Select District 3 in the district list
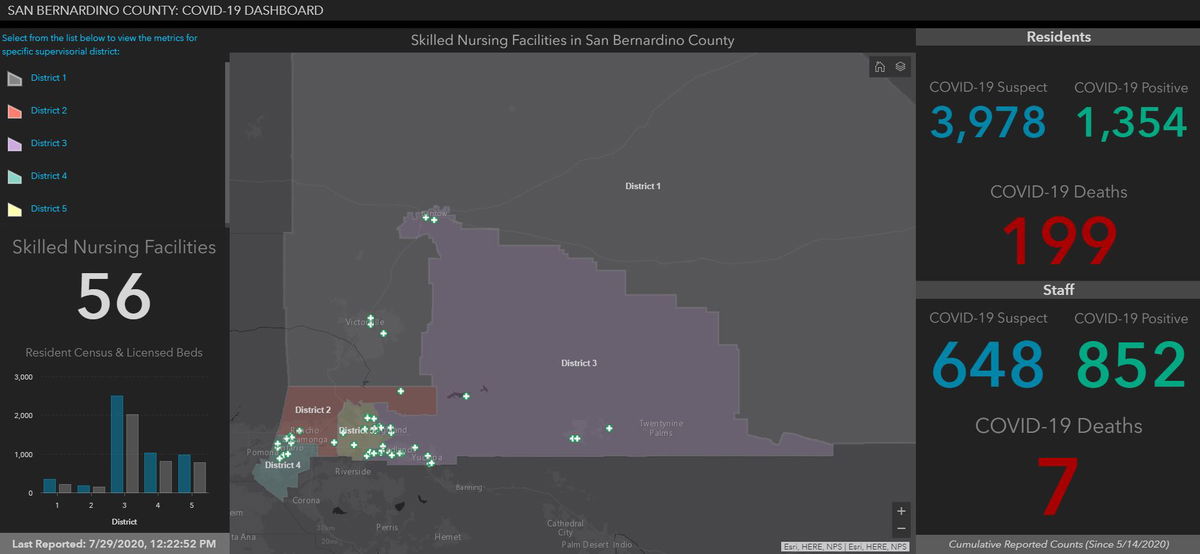Image resolution: width=1200 pixels, height=554 pixels. pyautogui.click(x=49, y=143)
